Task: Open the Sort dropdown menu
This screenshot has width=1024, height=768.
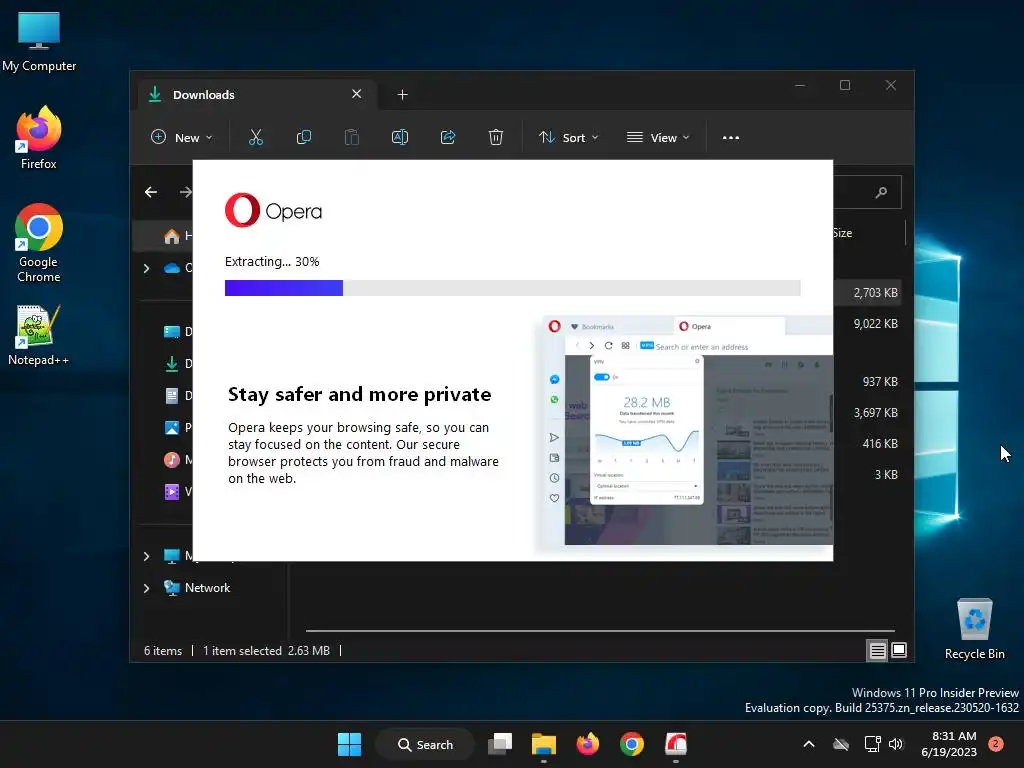Action: pyautogui.click(x=568, y=137)
